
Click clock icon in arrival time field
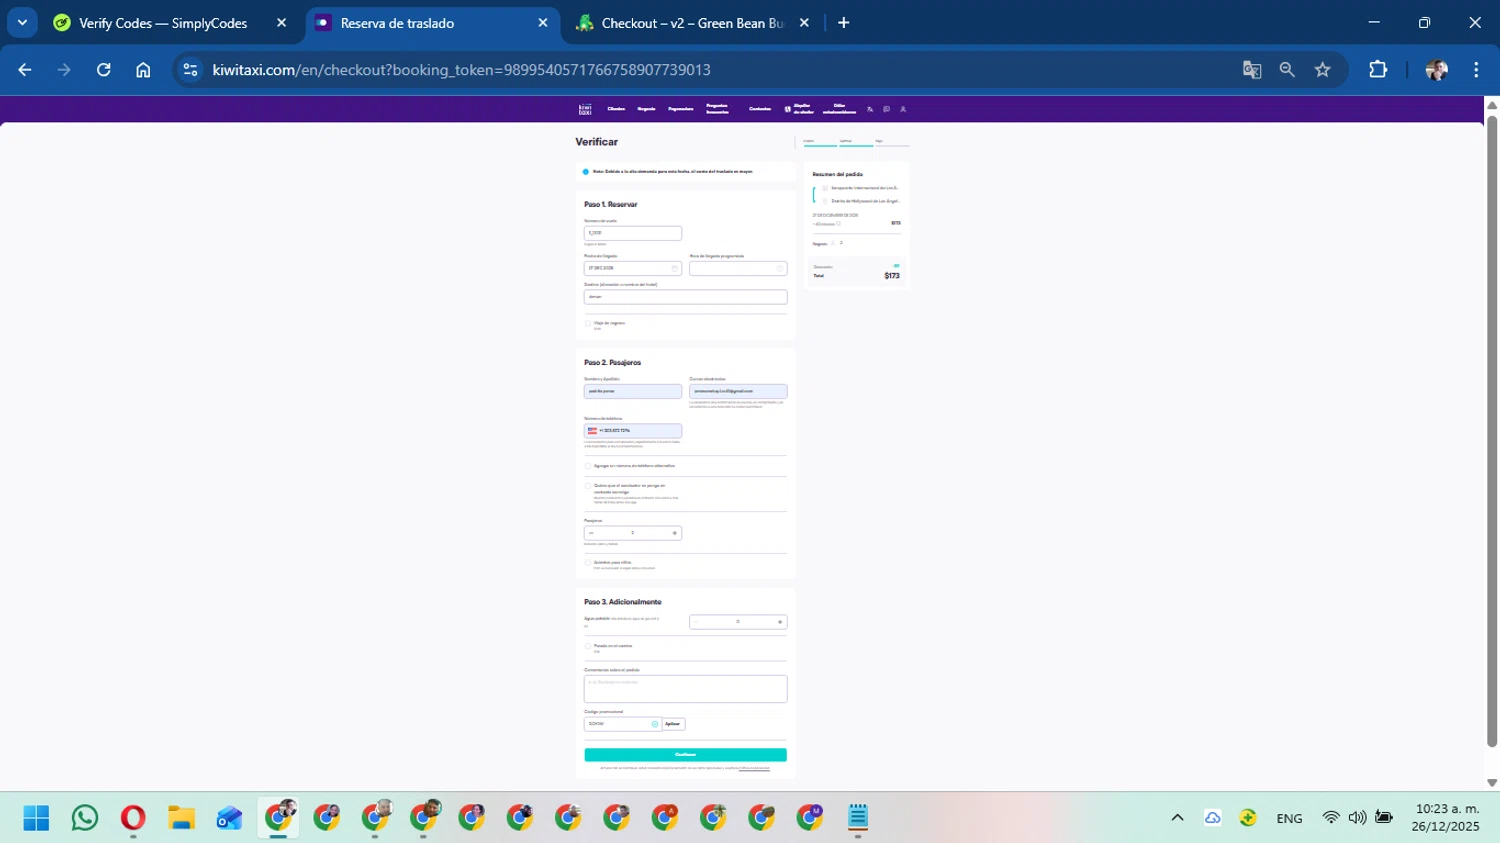[779, 268]
